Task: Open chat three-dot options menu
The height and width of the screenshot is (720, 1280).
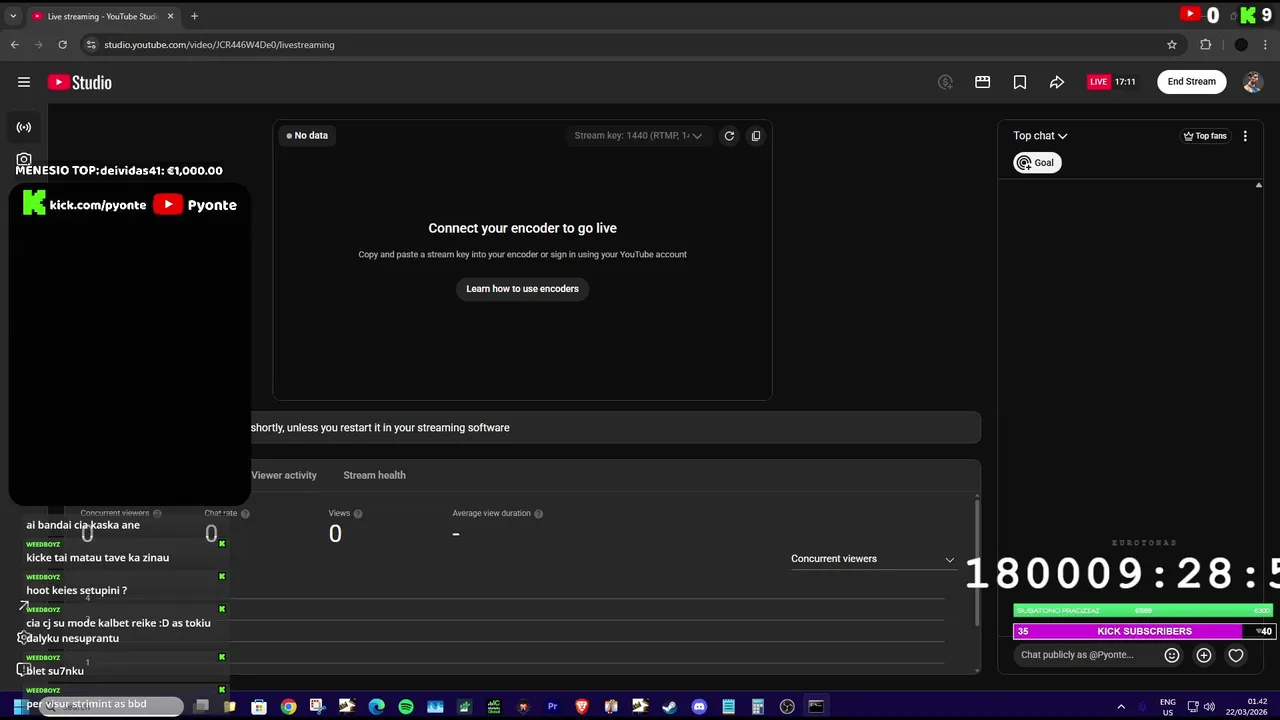Action: 1245,136
